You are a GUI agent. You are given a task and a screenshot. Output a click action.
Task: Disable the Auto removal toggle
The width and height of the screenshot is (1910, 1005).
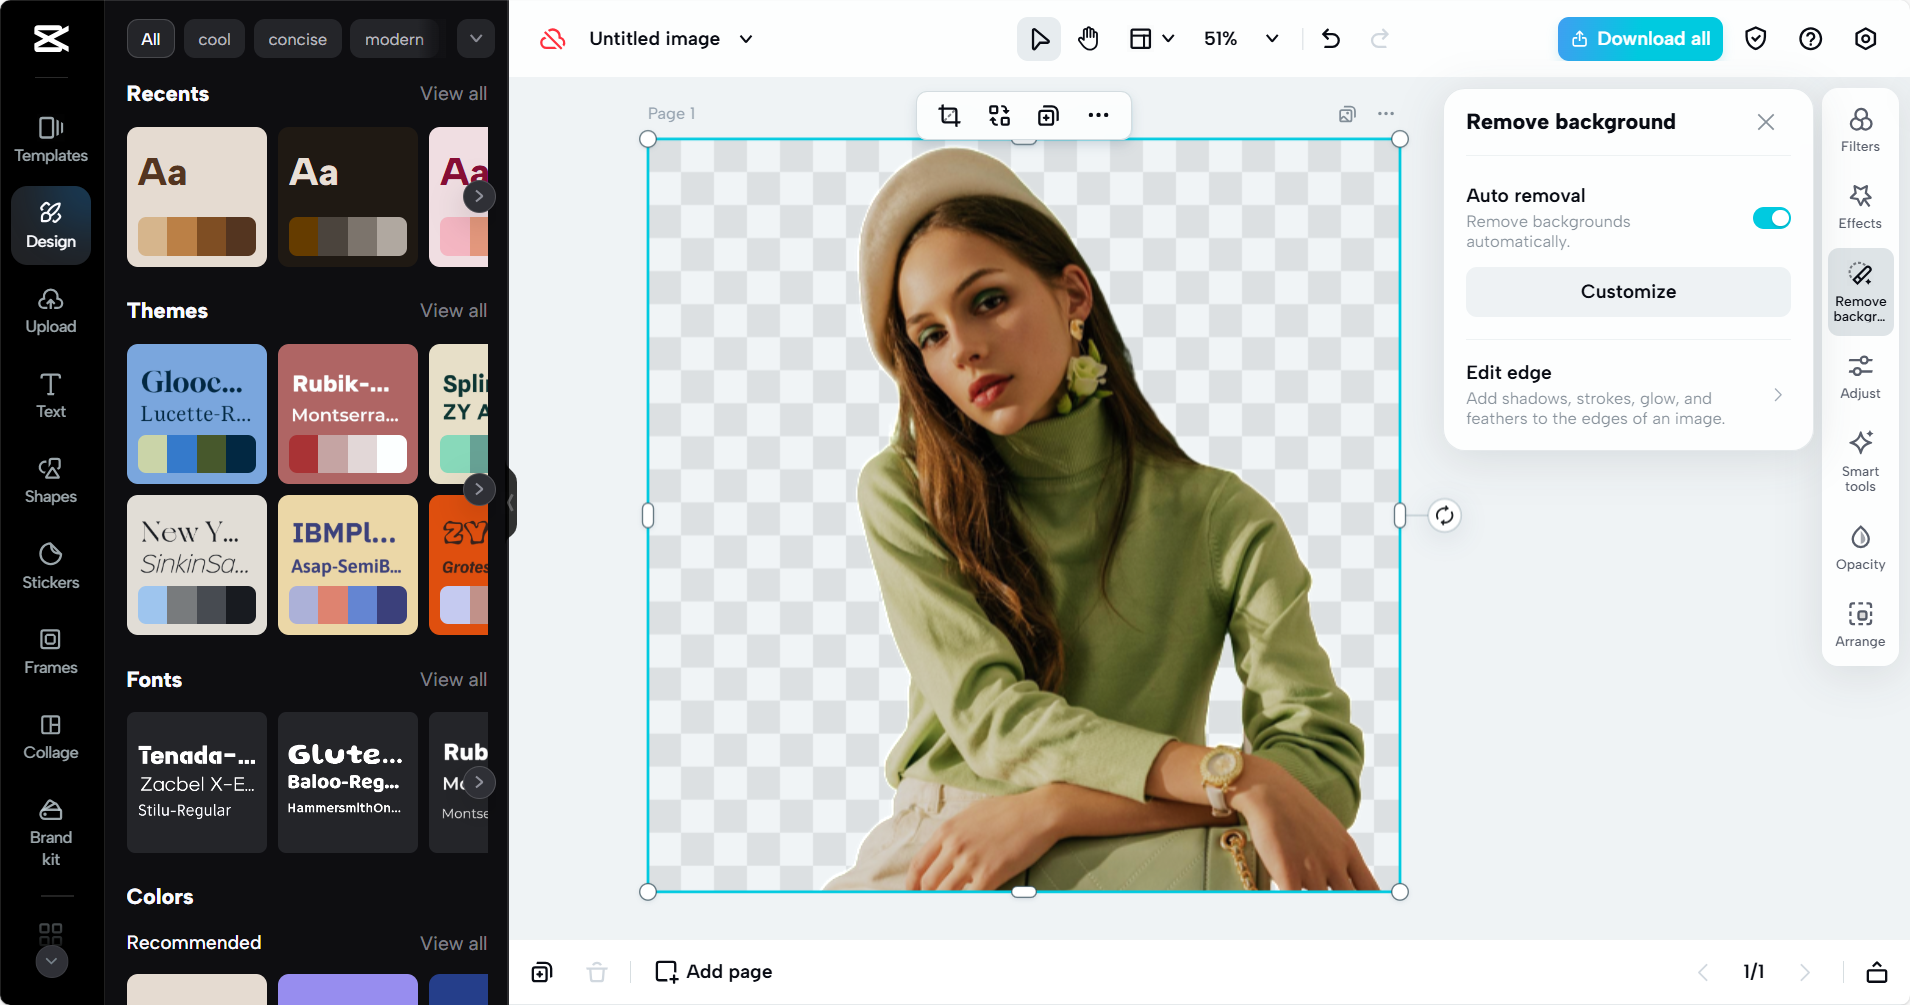tap(1771, 218)
